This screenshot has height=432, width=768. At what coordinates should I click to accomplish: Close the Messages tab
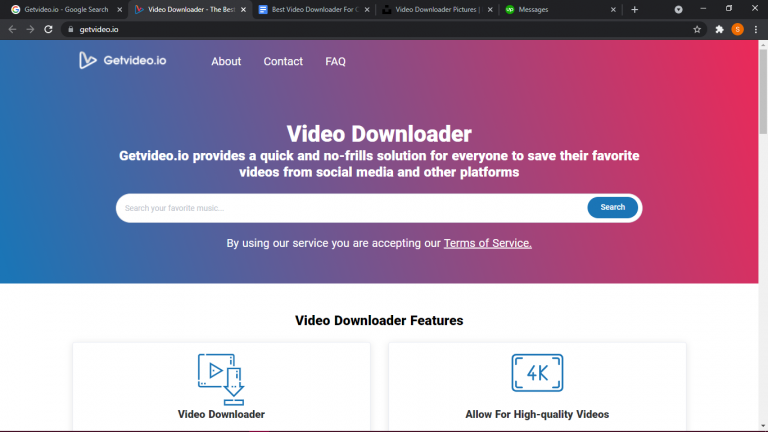tap(613, 9)
